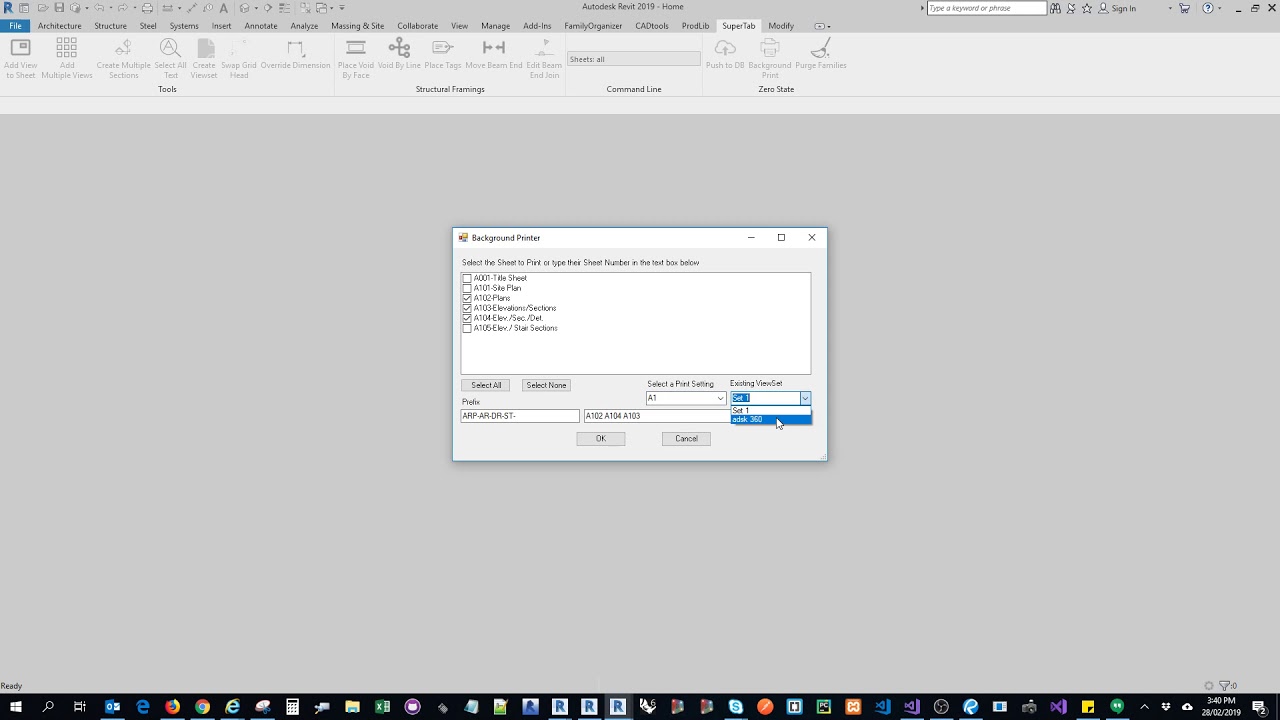The image size is (1280, 720).
Task: Click the Select None button
Action: pyautogui.click(x=546, y=385)
